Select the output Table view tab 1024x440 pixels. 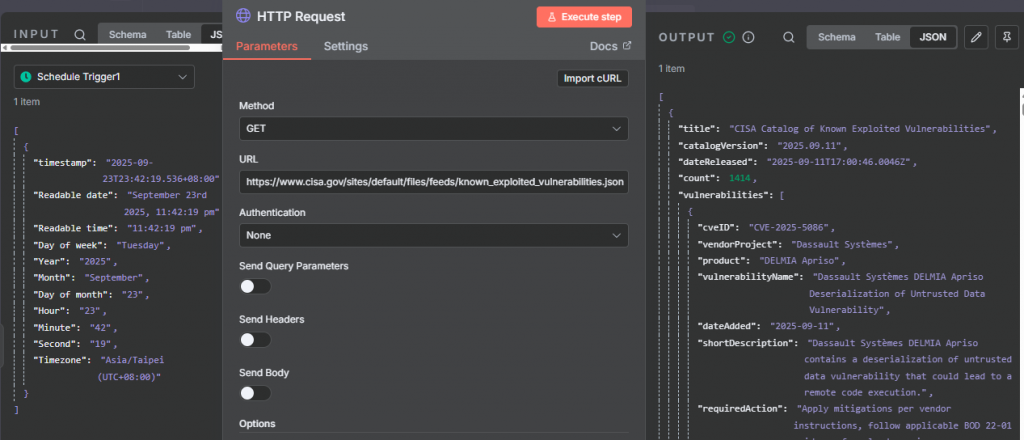coord(887,37)
